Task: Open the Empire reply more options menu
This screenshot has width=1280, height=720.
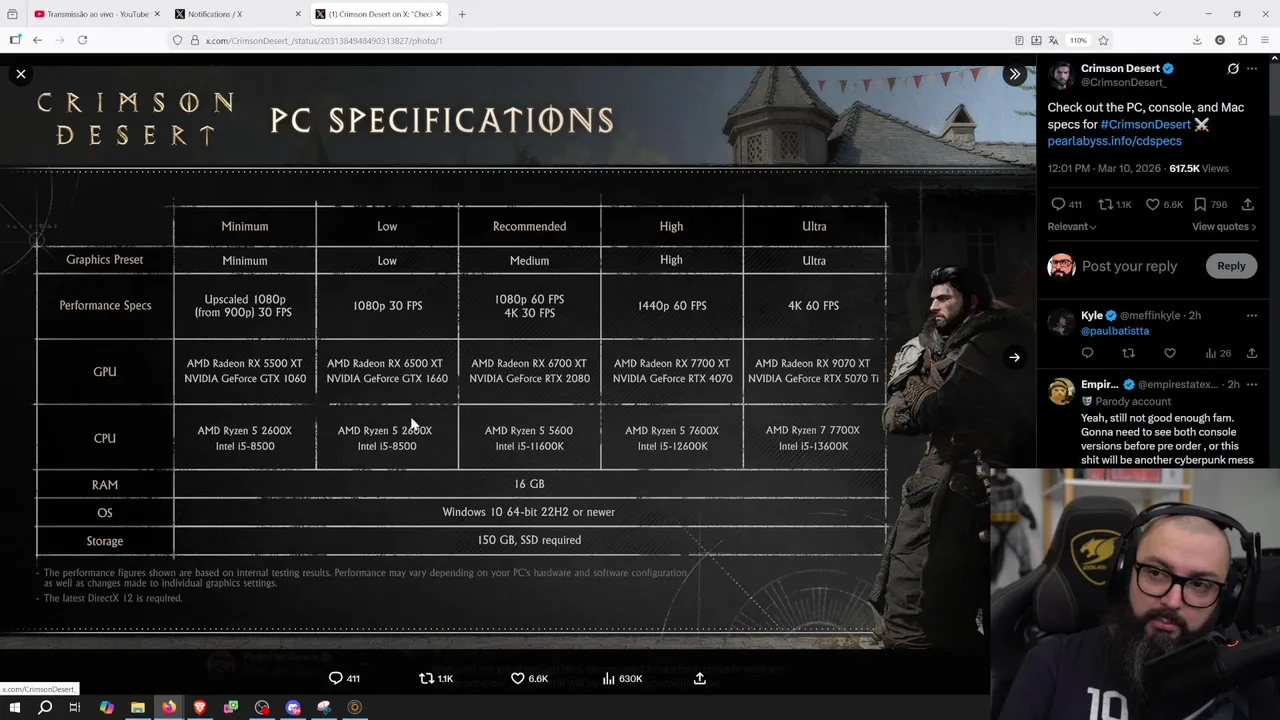Action: coord(1252,385)
